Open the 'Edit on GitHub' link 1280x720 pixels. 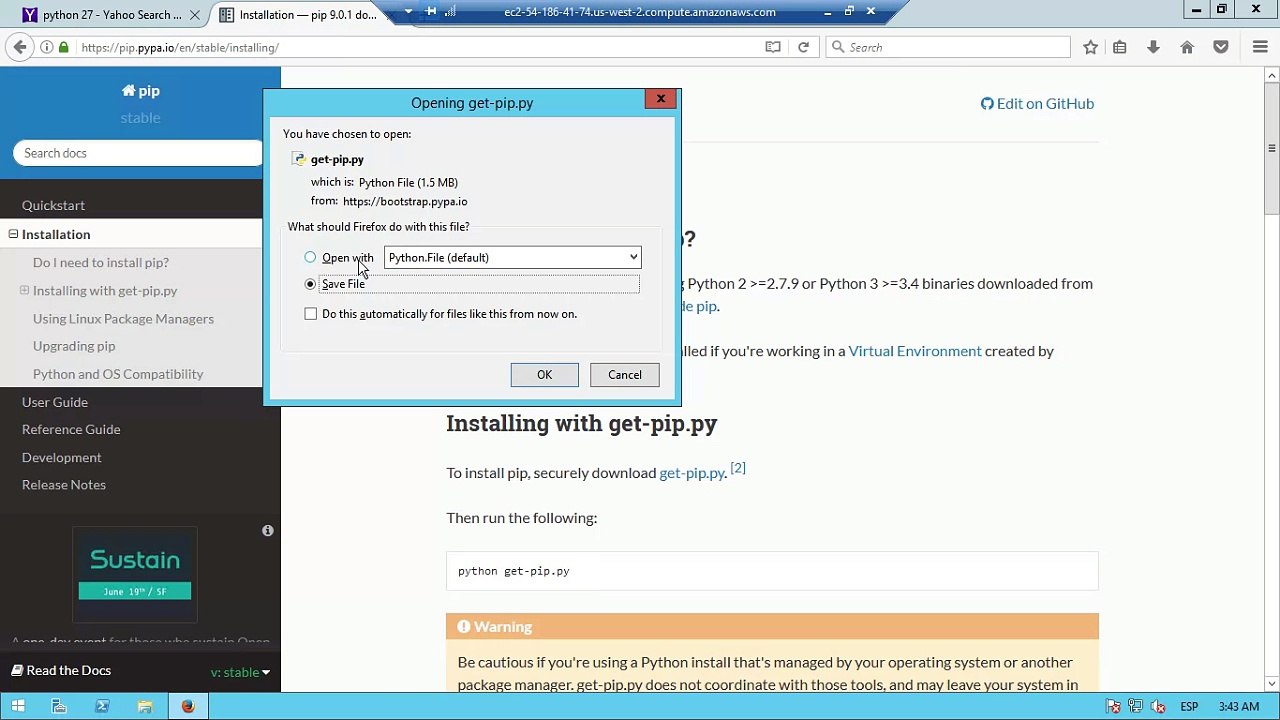click(1037, 103)
